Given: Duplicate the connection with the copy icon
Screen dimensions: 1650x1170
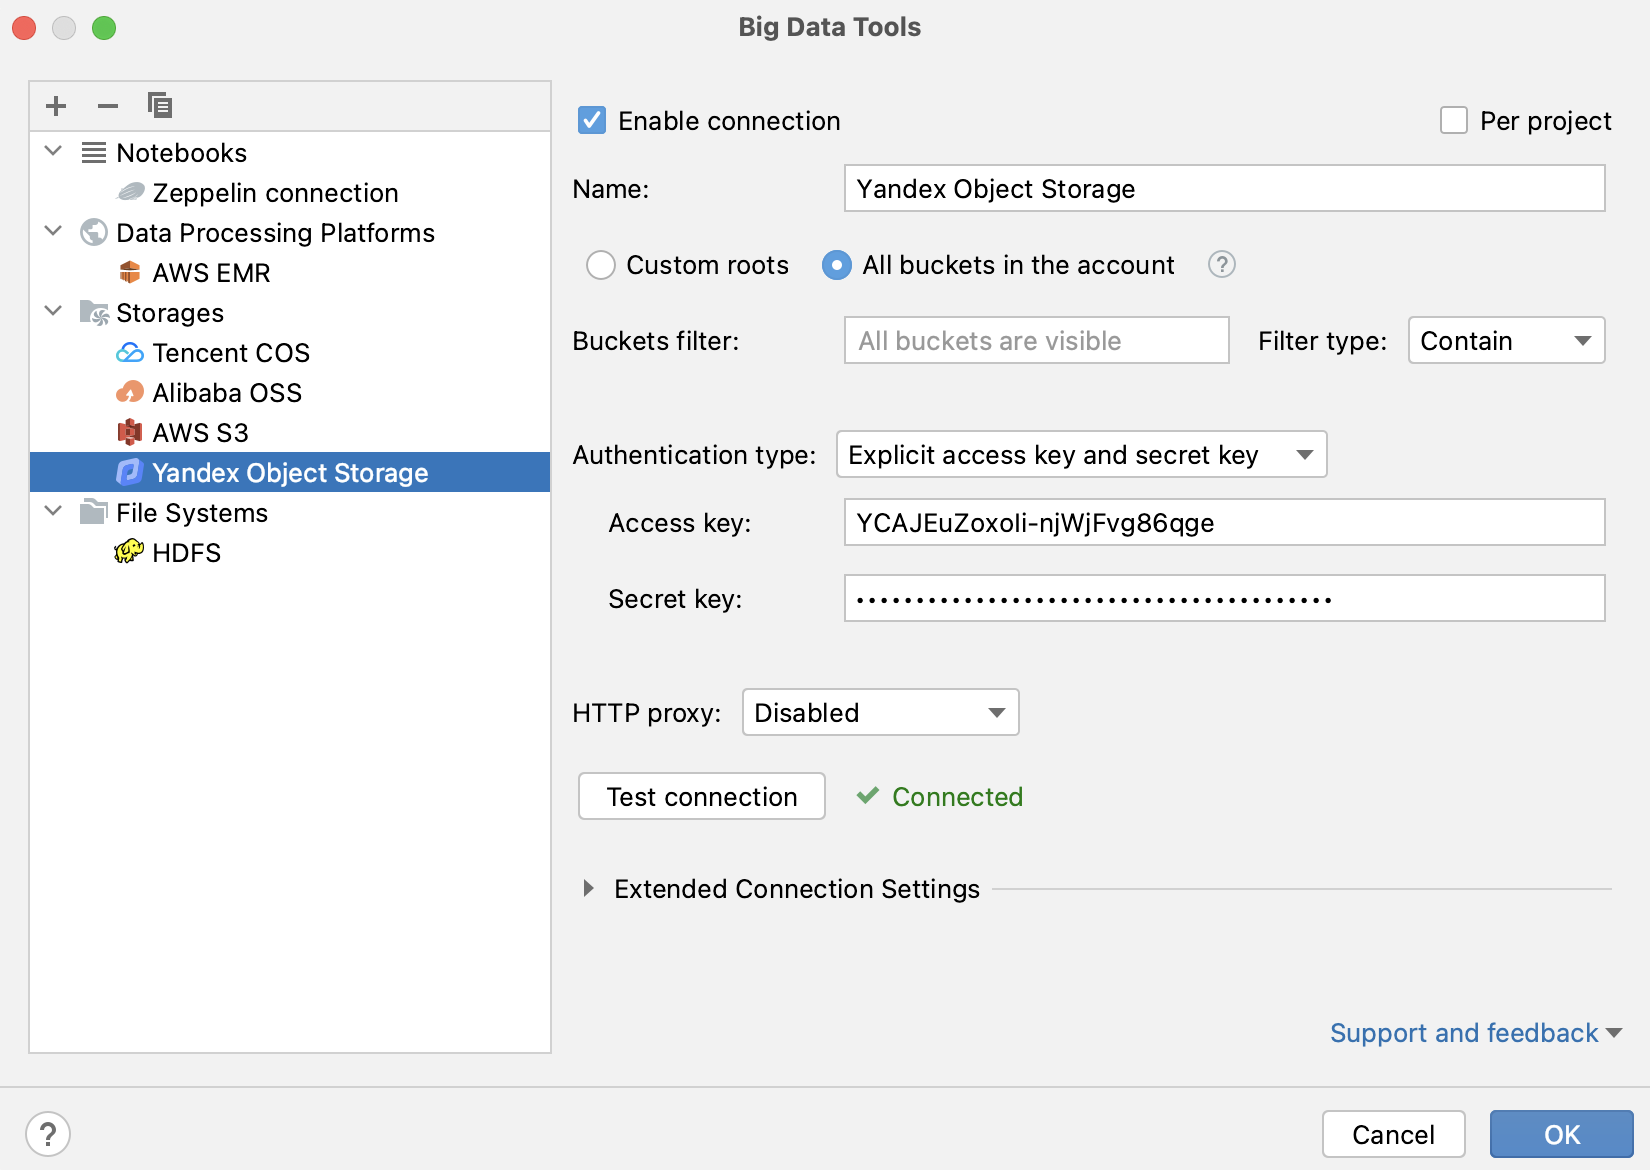Looking at the screenshot, I should (160, 105).
